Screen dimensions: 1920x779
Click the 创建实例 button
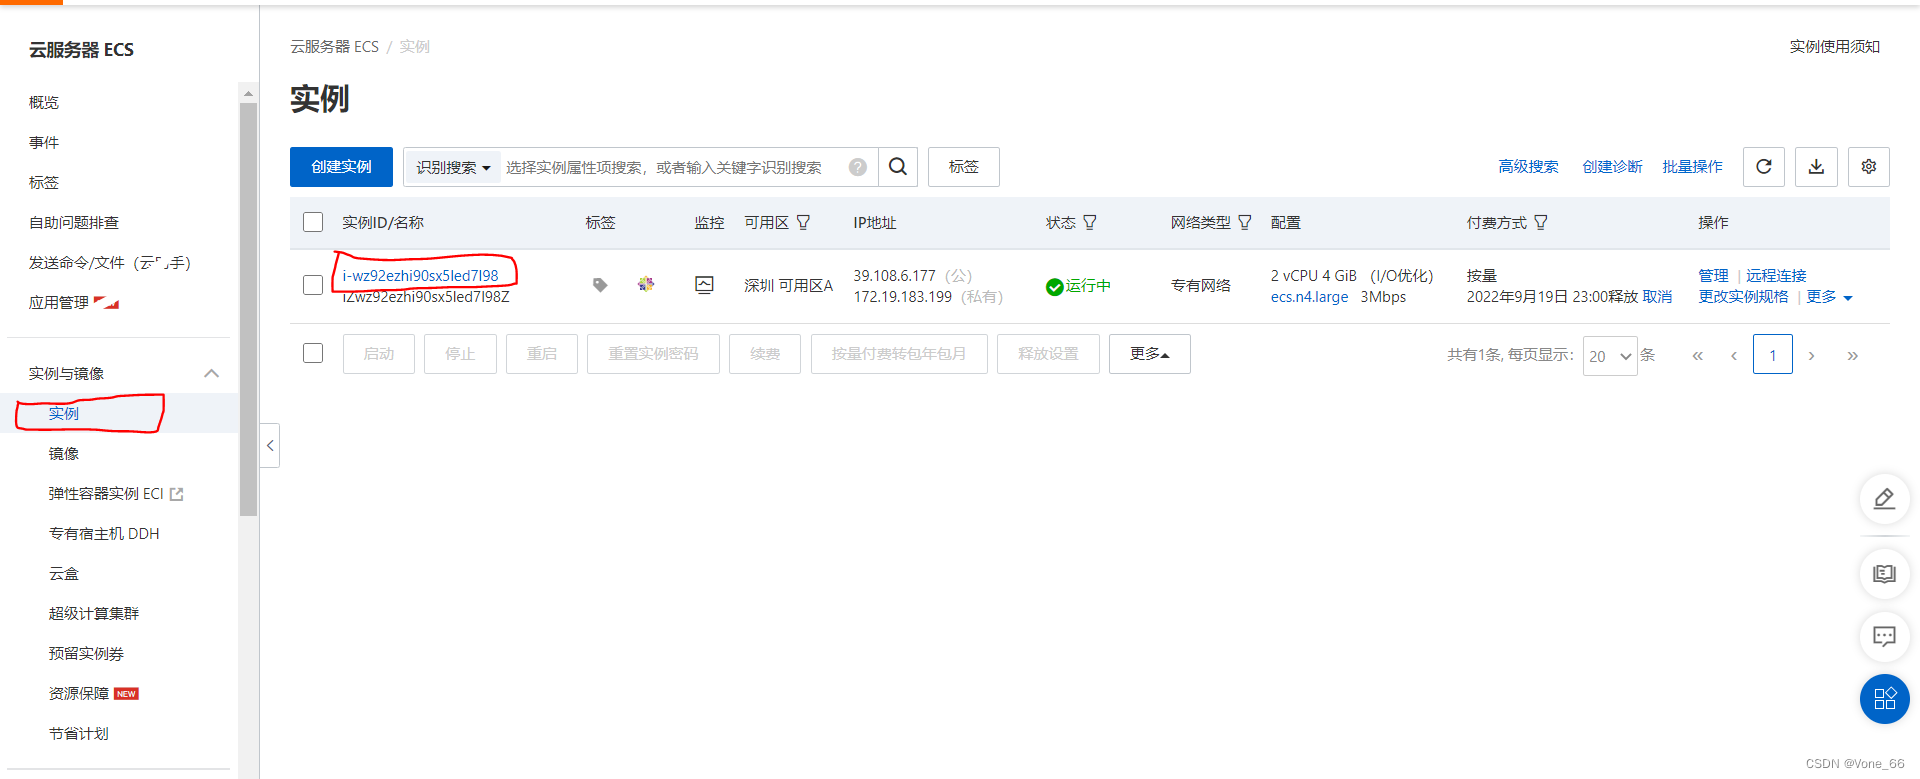coord(341,167)
